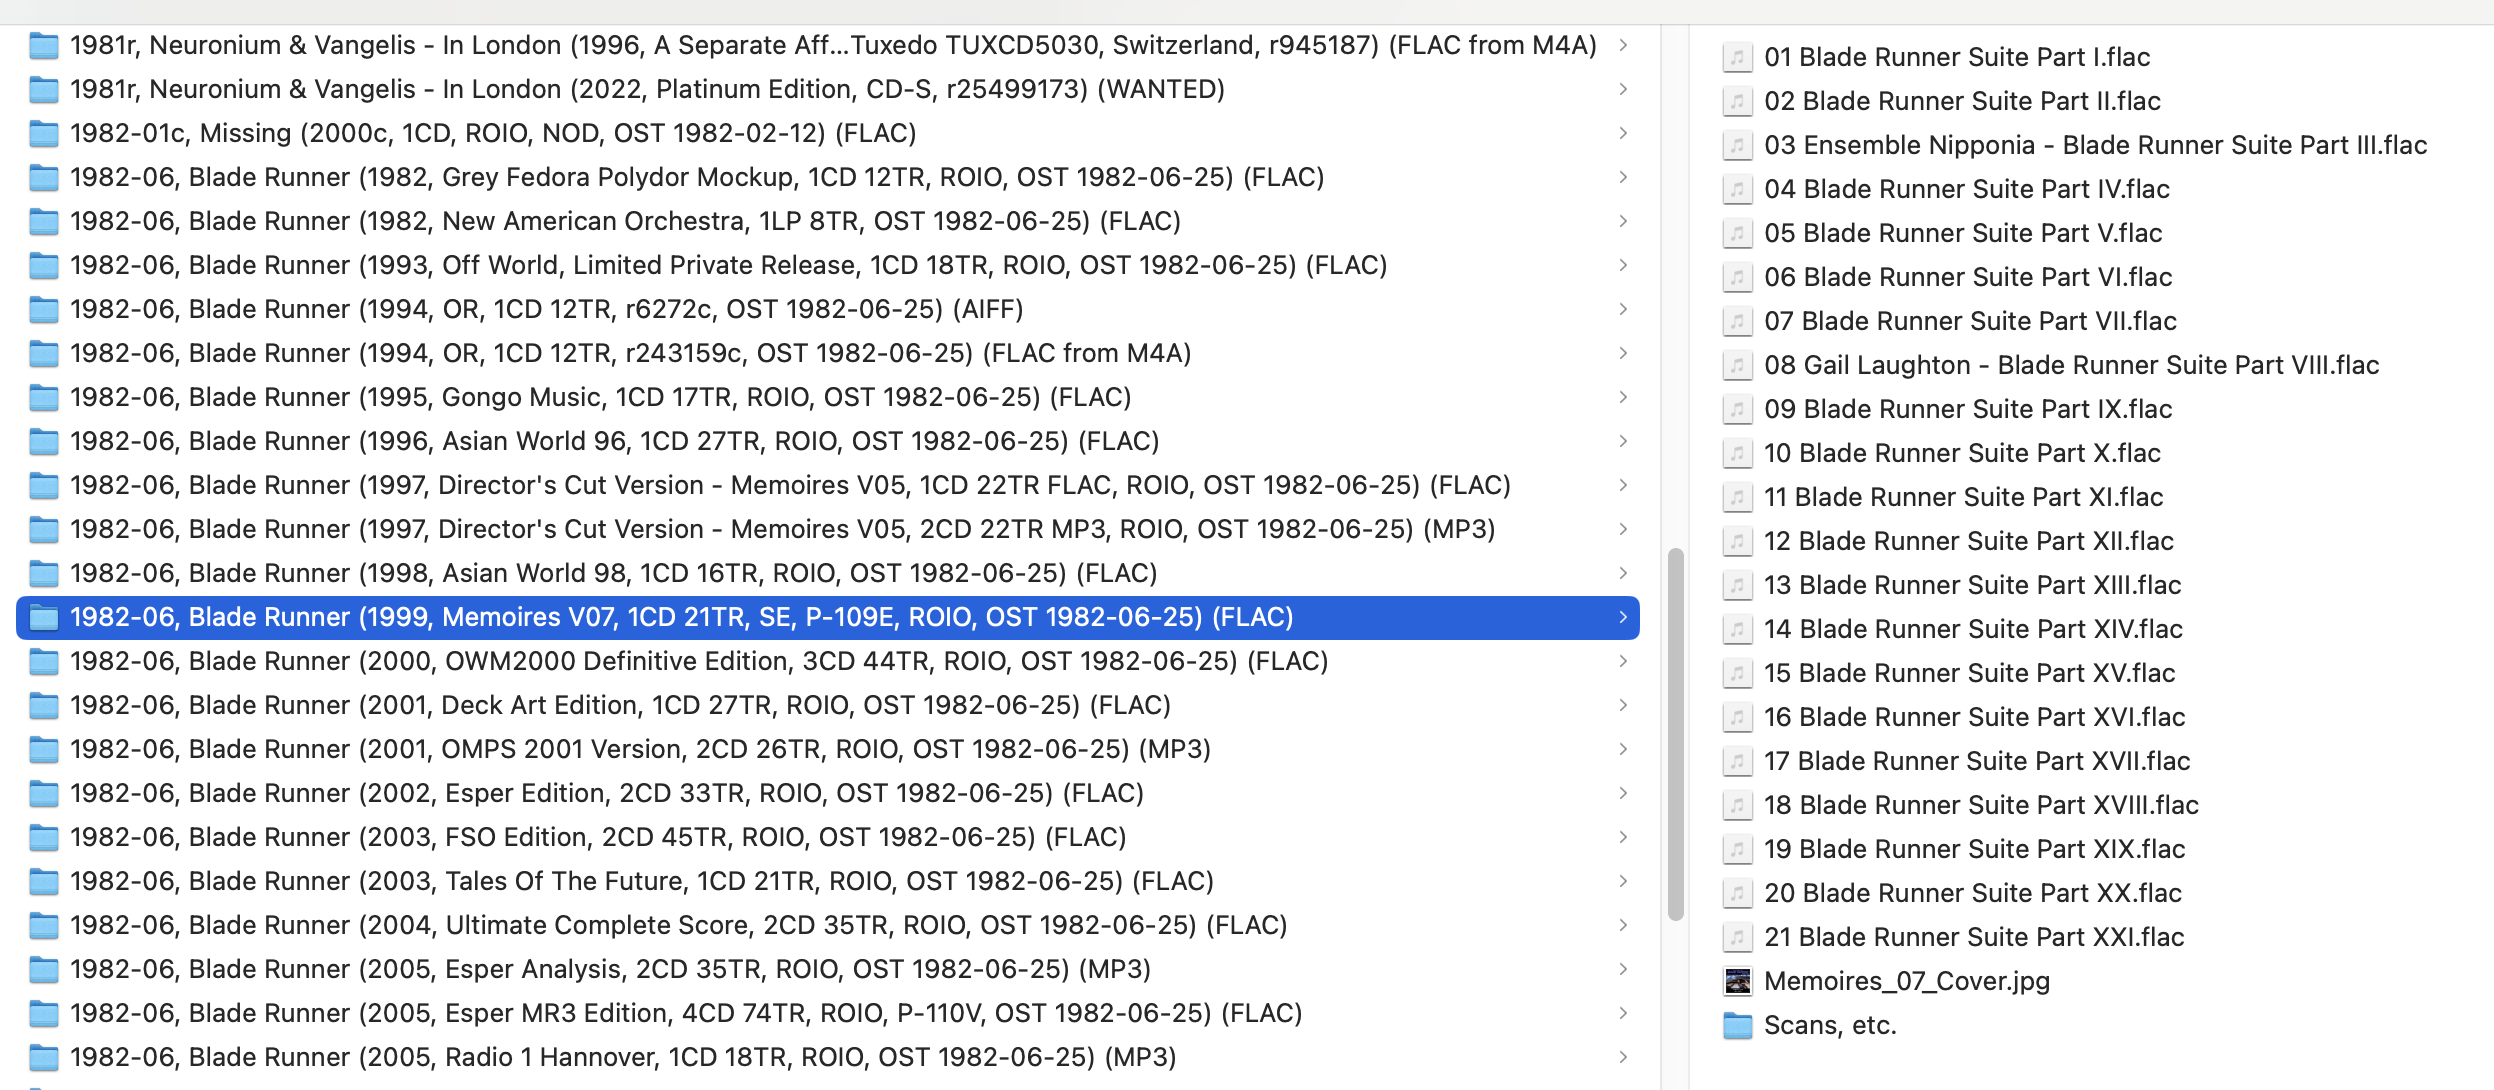Click audio icon for 08 Gail Laughton track

pyautogui.click(x=1738, y=365)
